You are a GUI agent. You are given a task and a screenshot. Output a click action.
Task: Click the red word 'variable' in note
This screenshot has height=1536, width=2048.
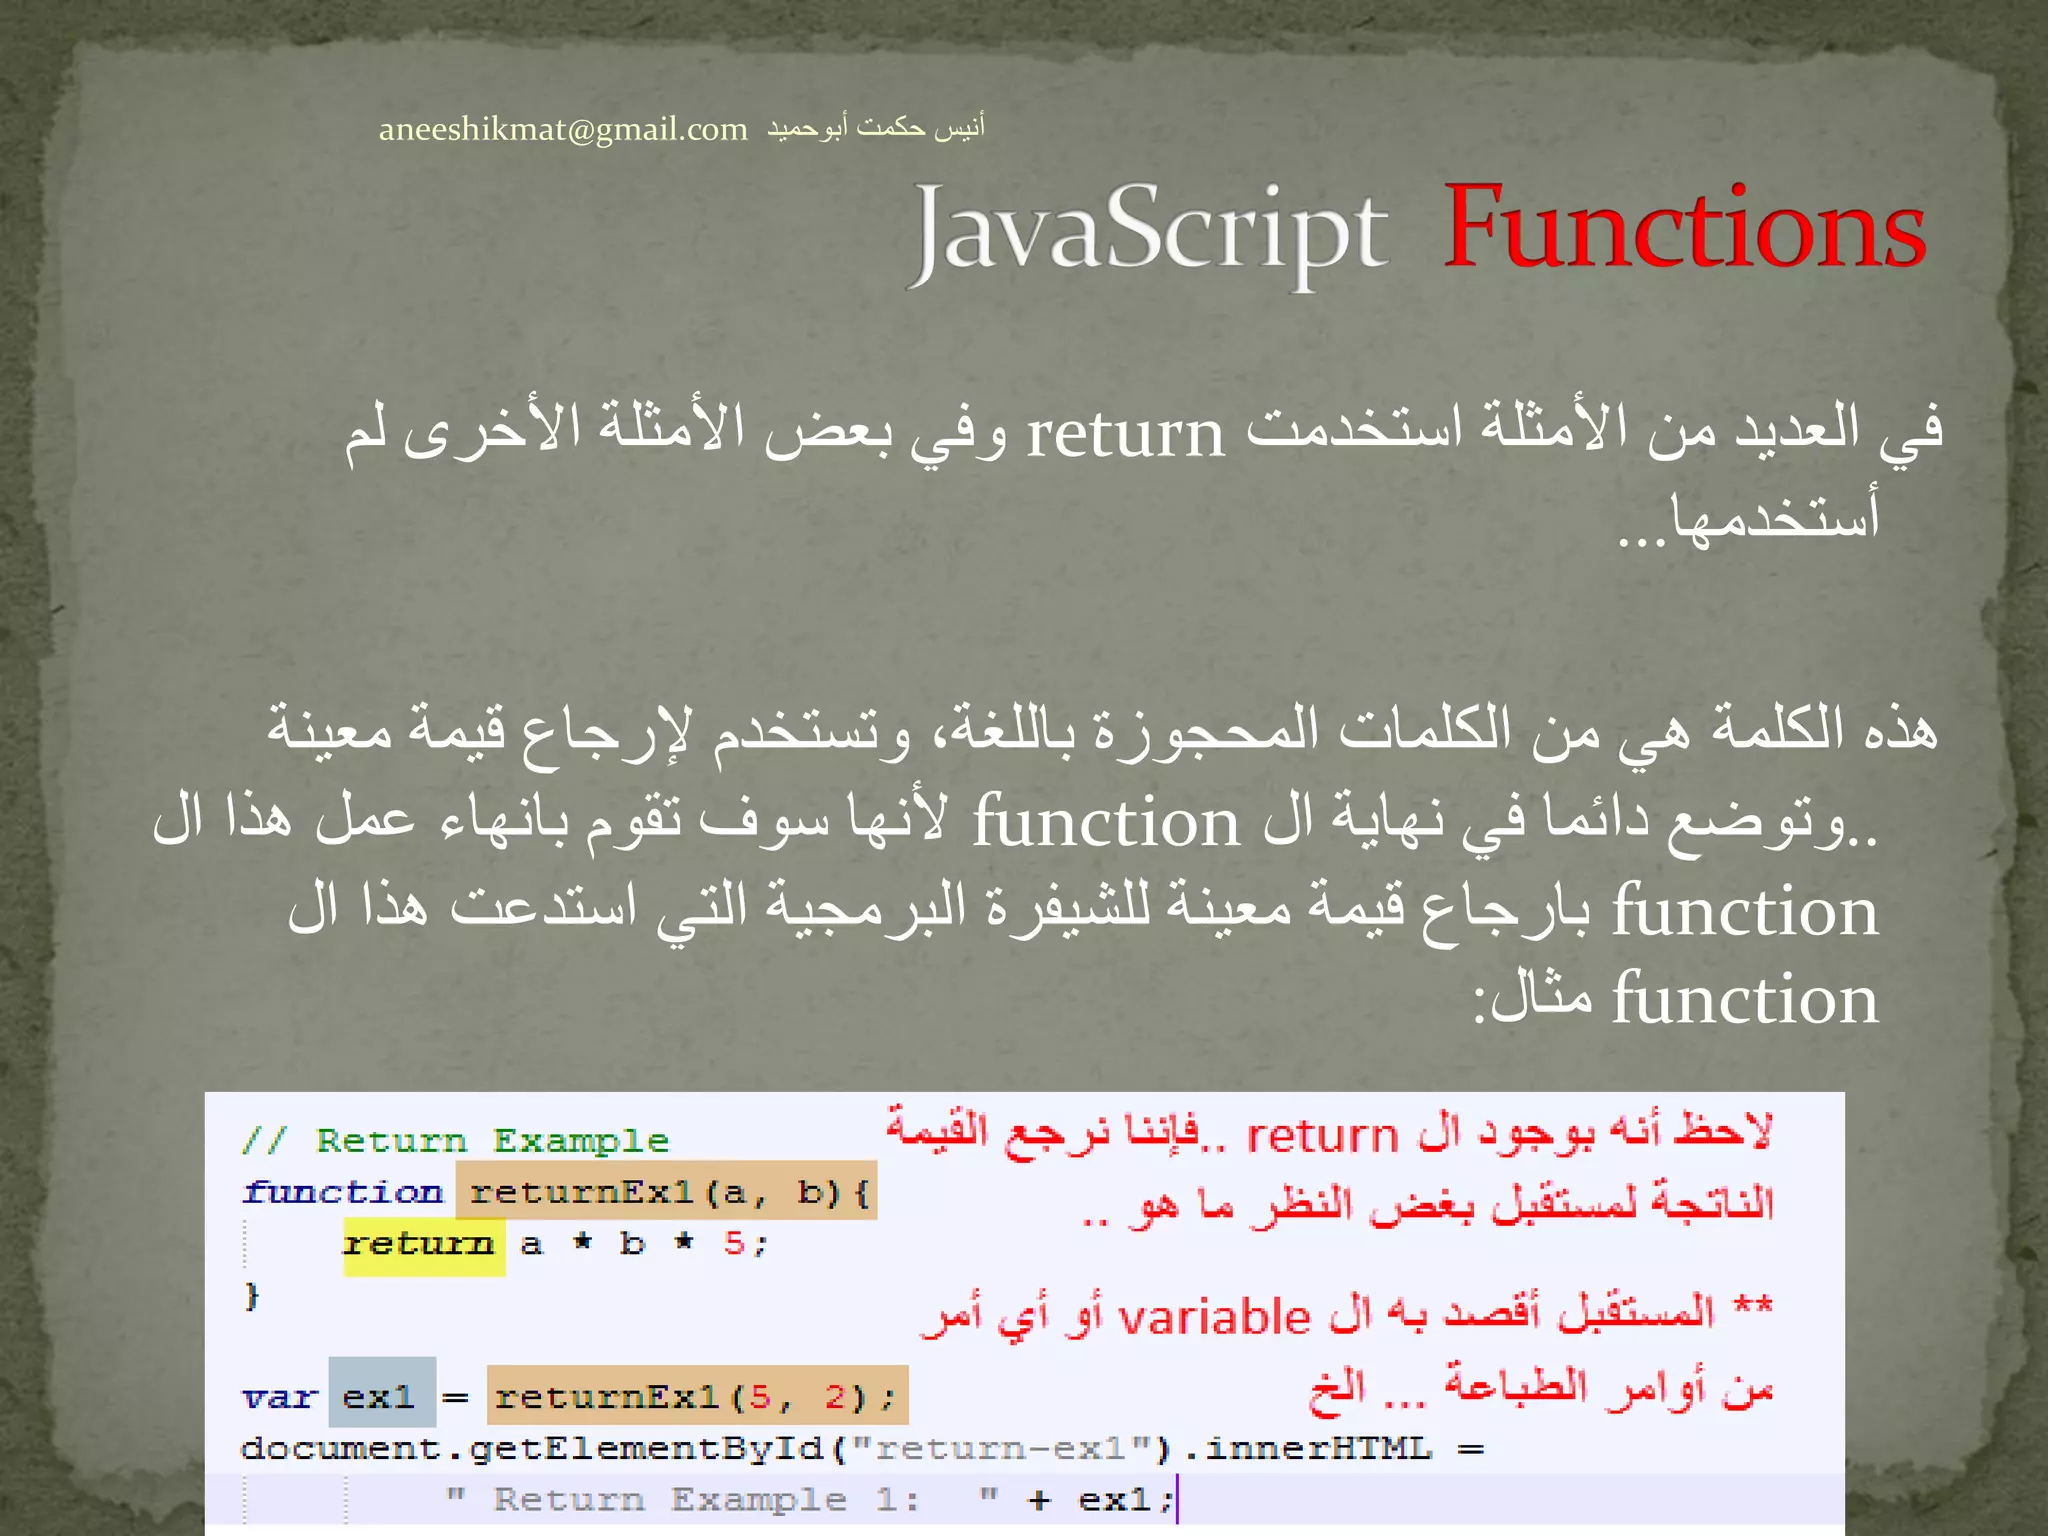(1214, 1317)
